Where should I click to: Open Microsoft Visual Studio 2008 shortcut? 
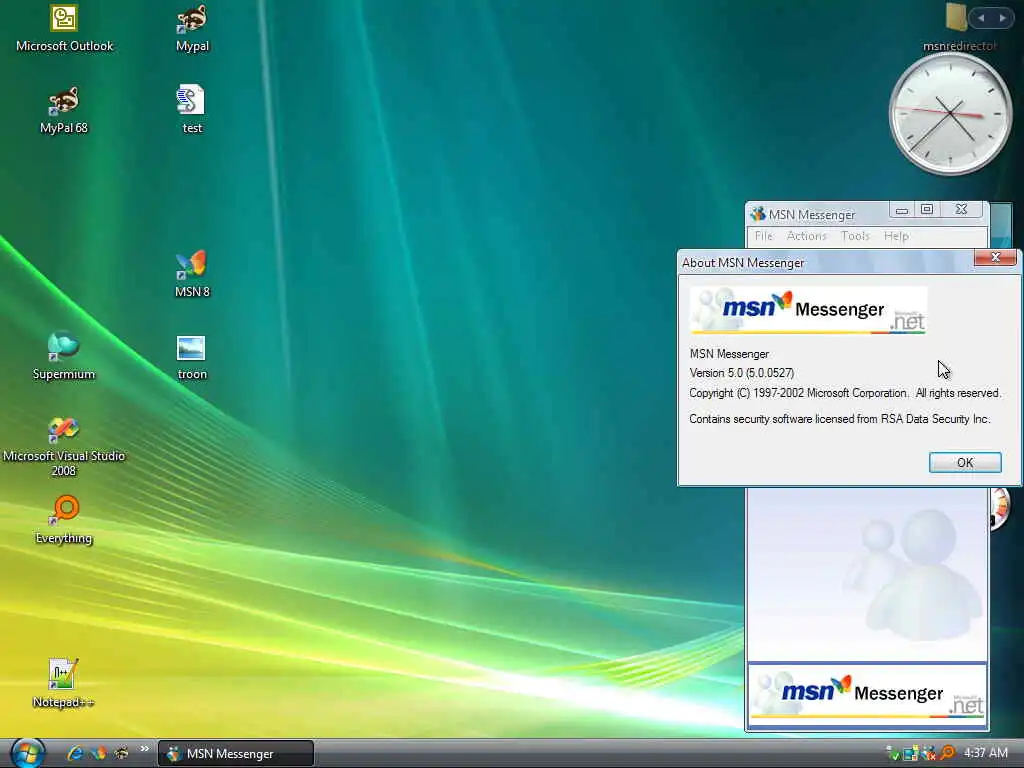(63, 446)
